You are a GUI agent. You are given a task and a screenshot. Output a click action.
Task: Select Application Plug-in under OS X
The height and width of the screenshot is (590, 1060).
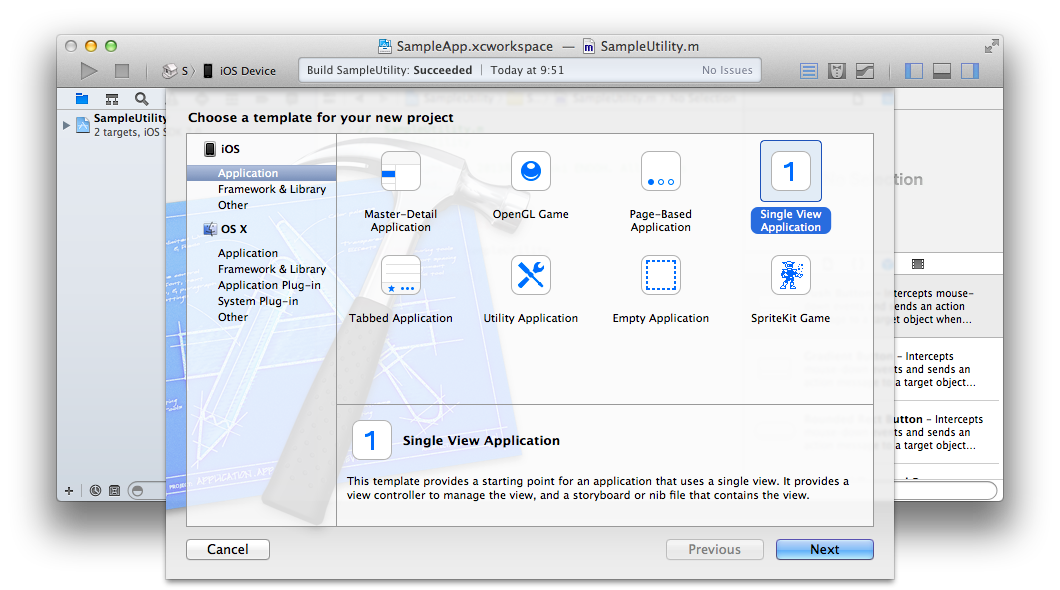click(x=269, y=285)
